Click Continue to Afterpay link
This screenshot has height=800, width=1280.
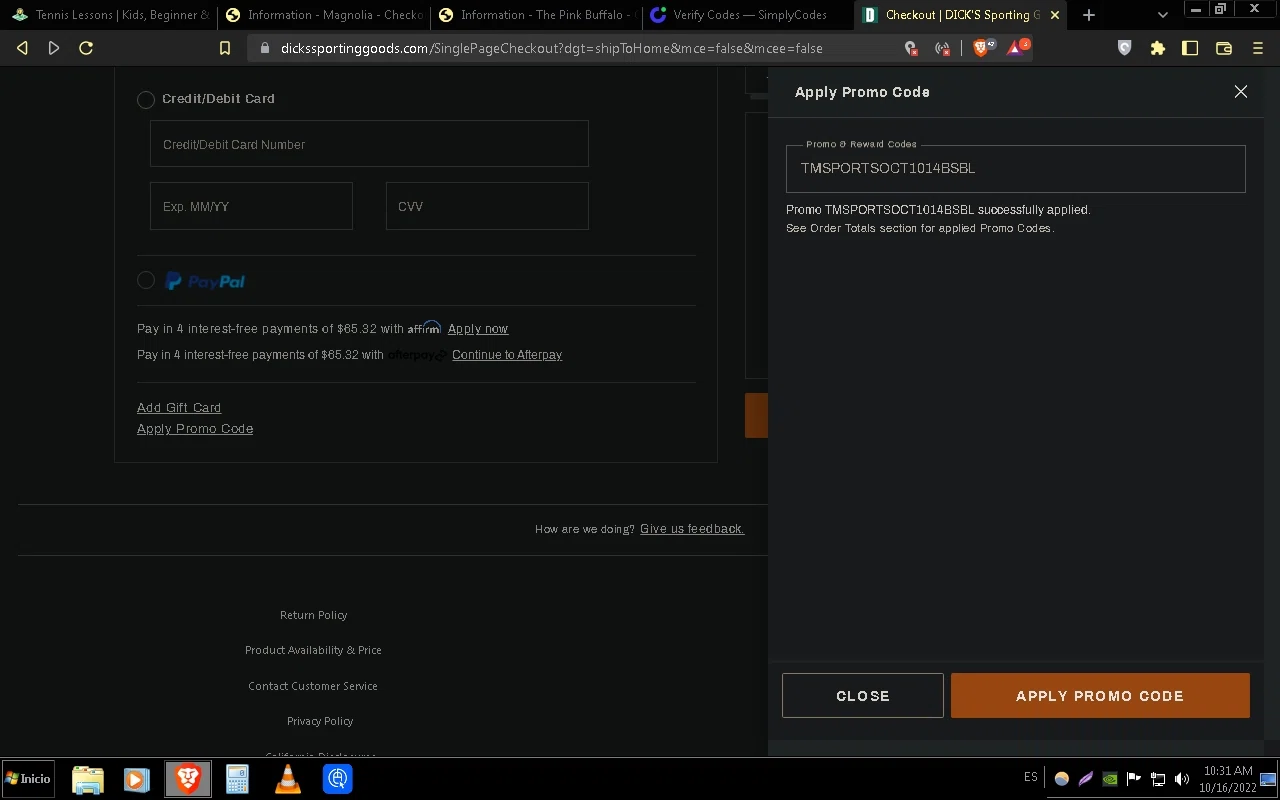507,355
